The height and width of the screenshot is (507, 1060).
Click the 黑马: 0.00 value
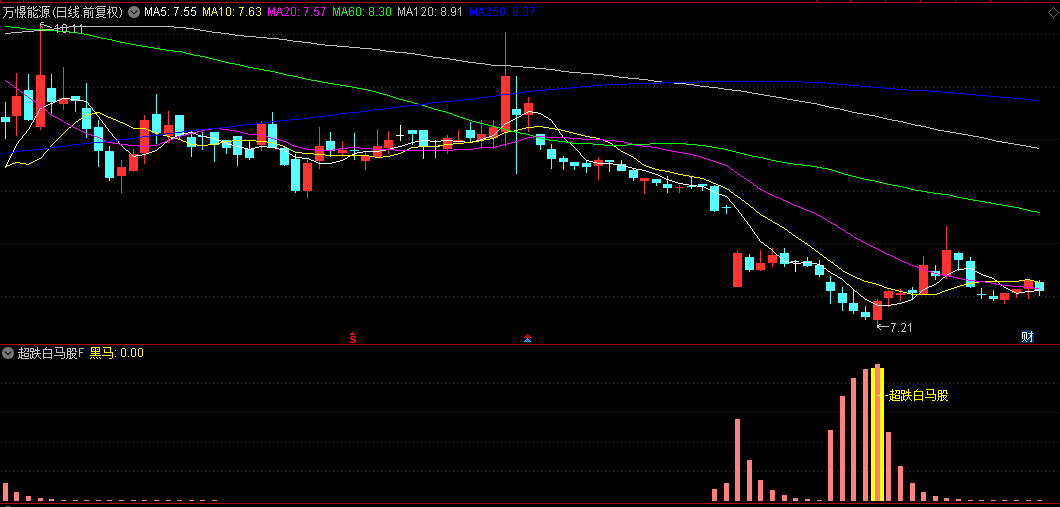click(117, 352)
